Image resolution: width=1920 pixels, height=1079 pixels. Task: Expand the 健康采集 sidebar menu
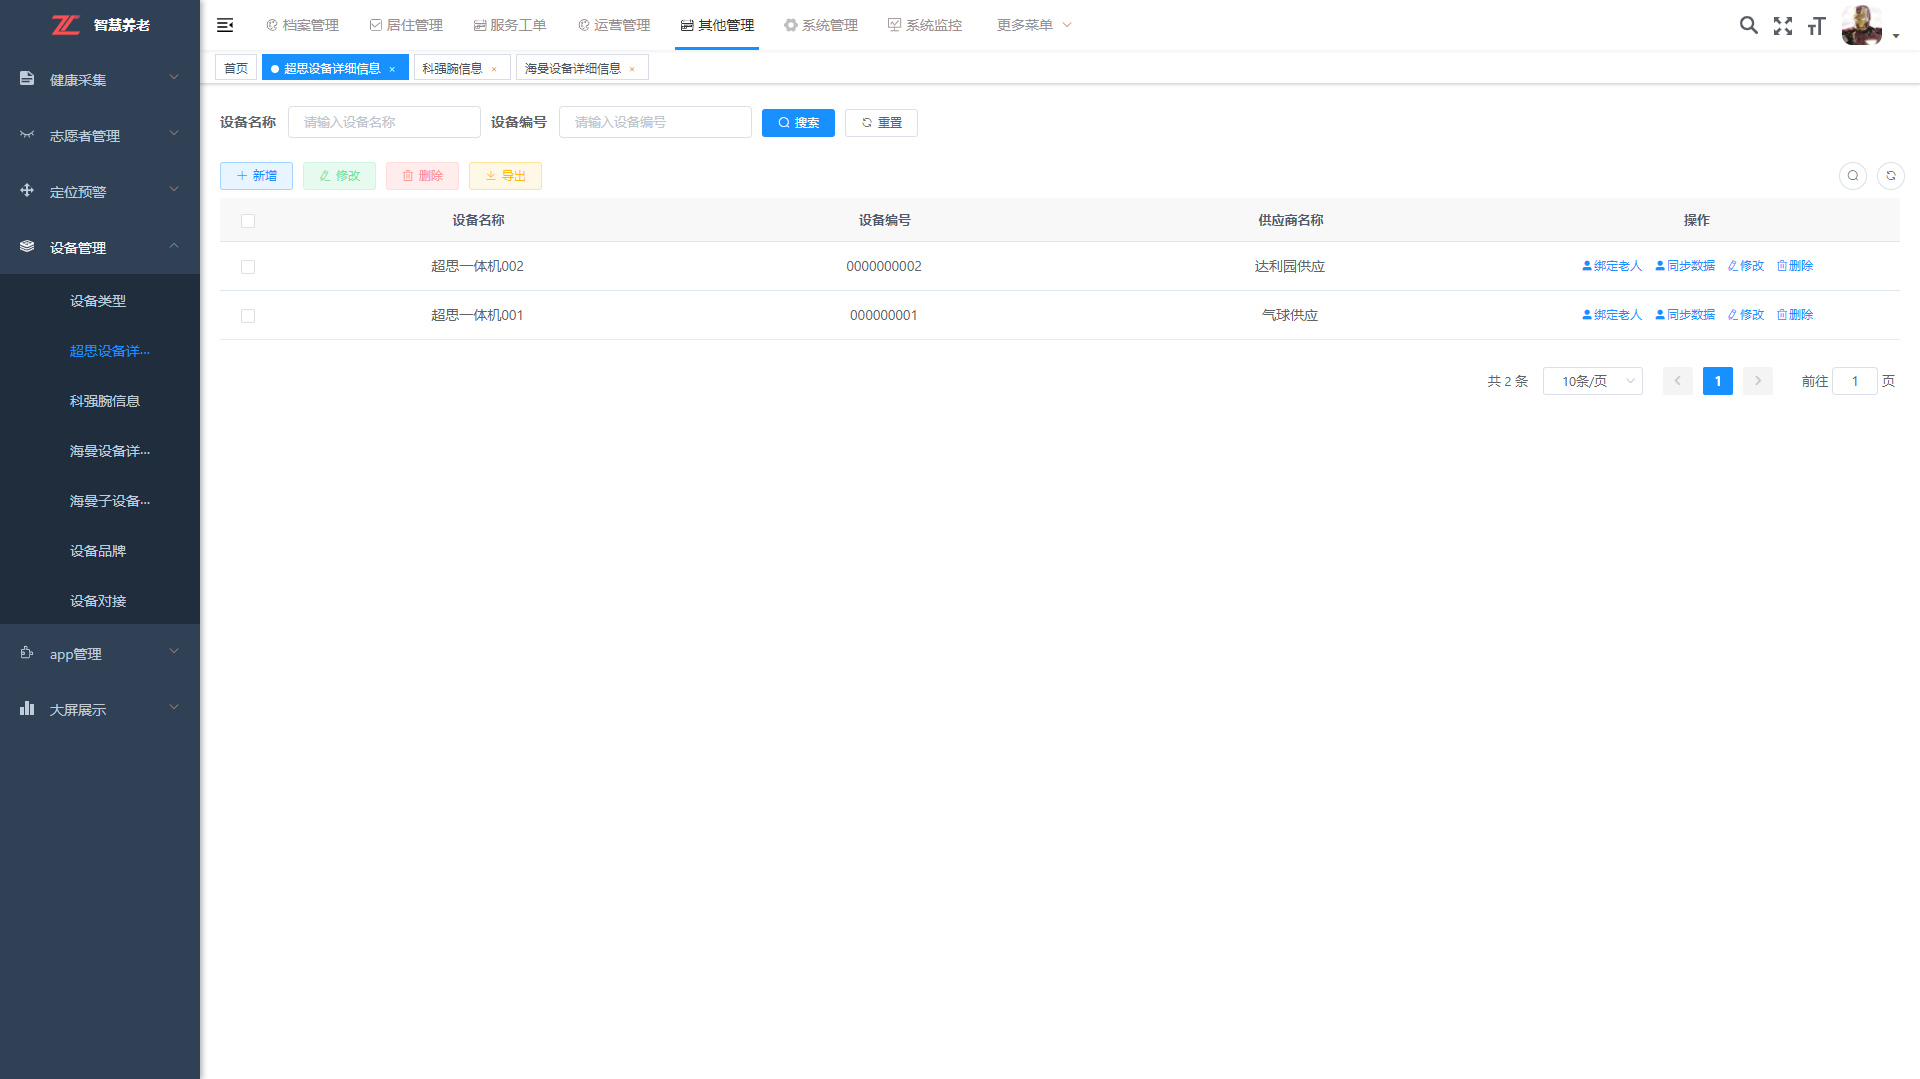tap(100, 79)
